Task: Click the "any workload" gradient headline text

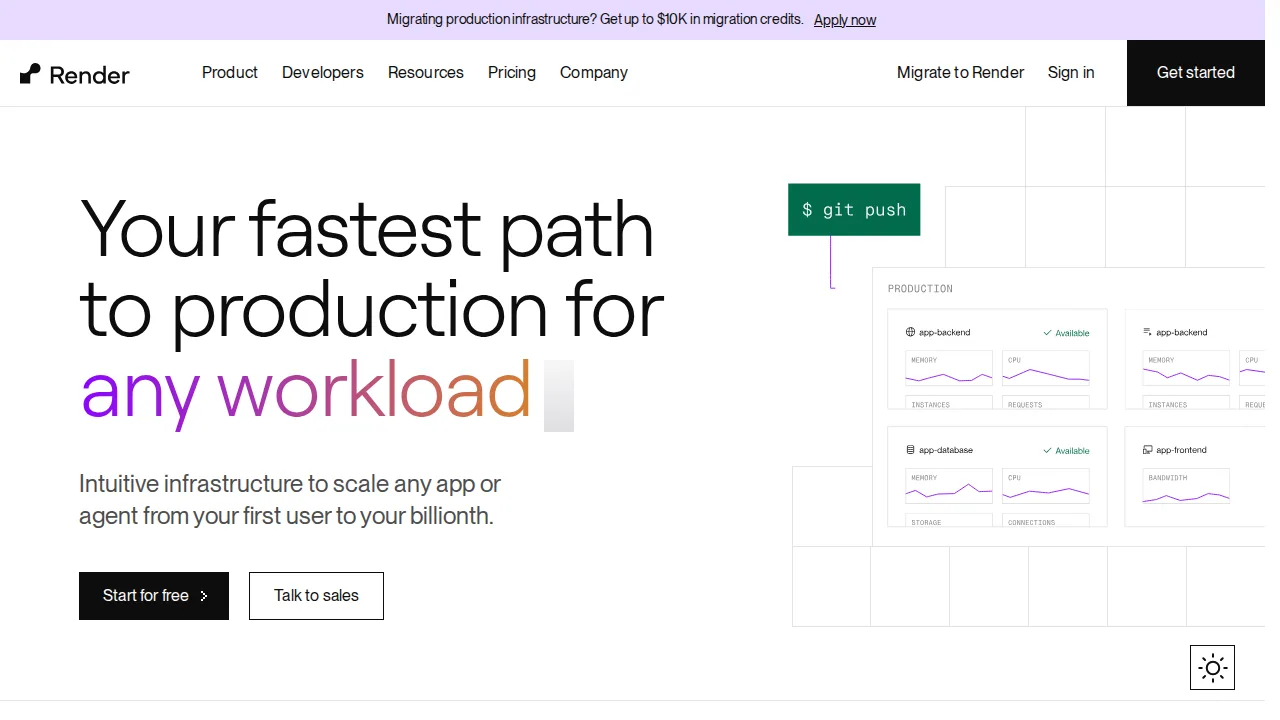Action: [306, 391]
